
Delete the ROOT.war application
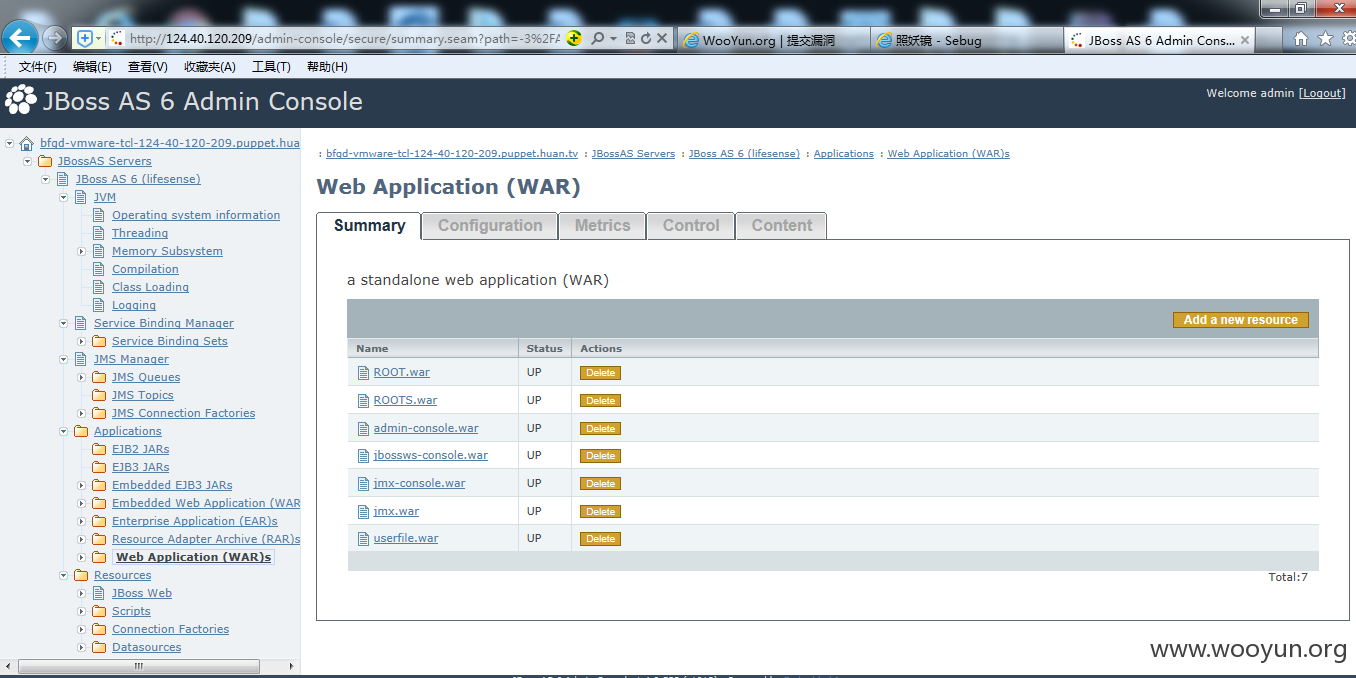pos(600,373)
